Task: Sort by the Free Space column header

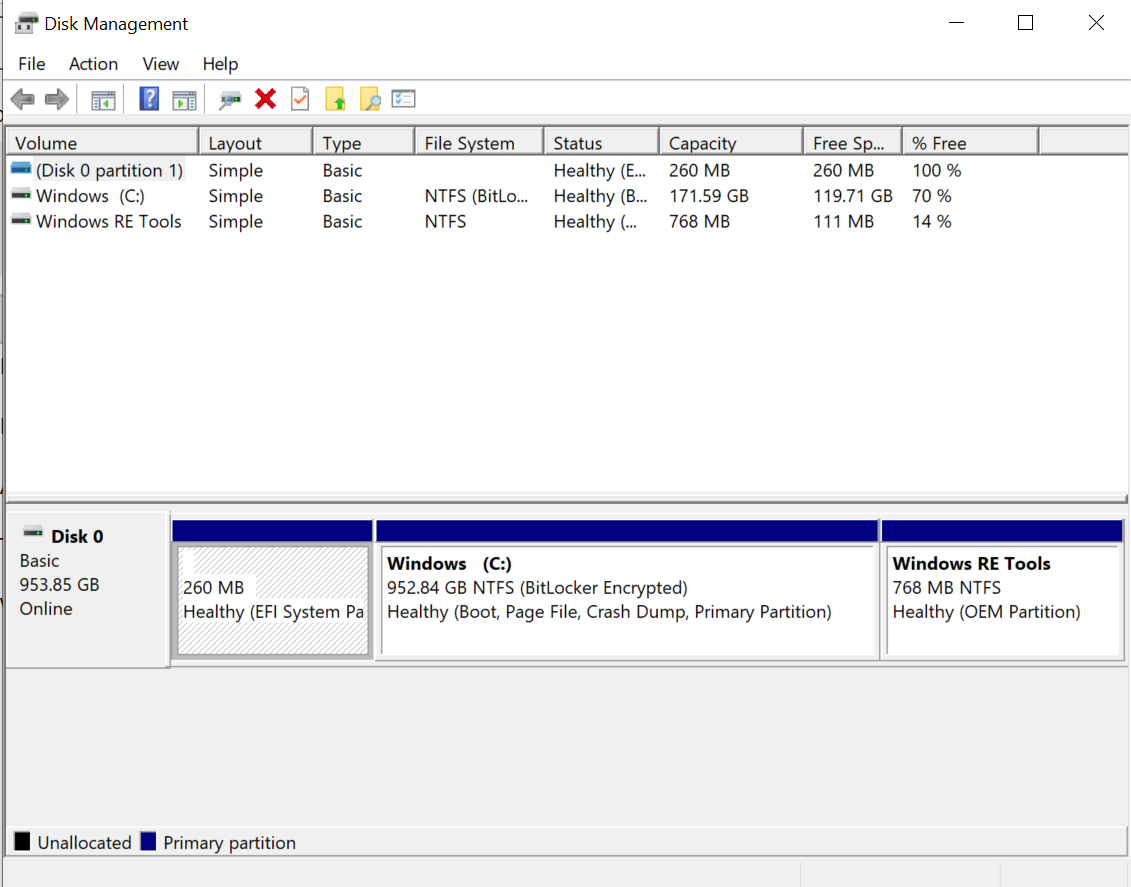Action: click(853, 143)
